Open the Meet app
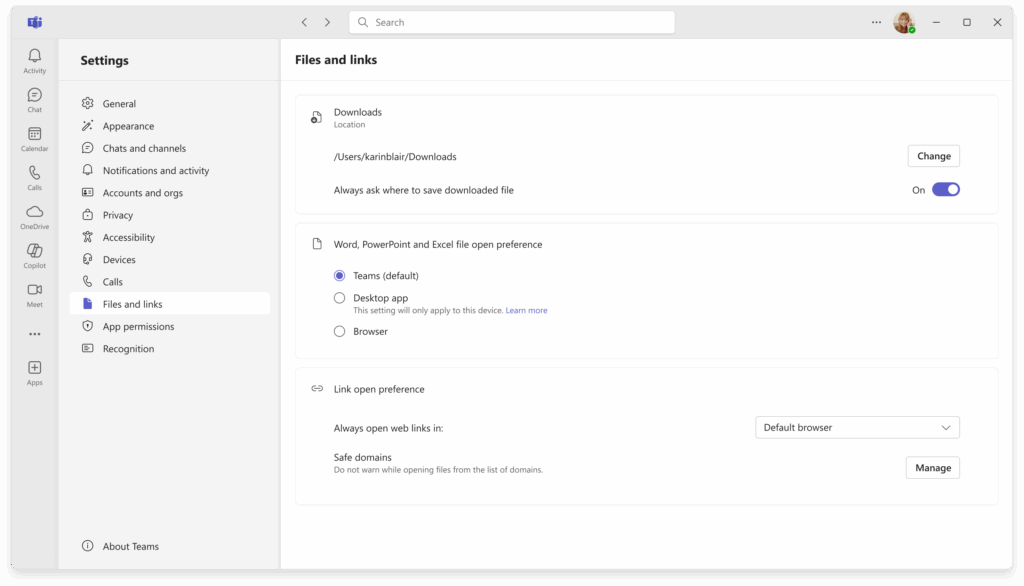Image resolution: width=1024 pixels, height=586 pixels. click(35, 295)
